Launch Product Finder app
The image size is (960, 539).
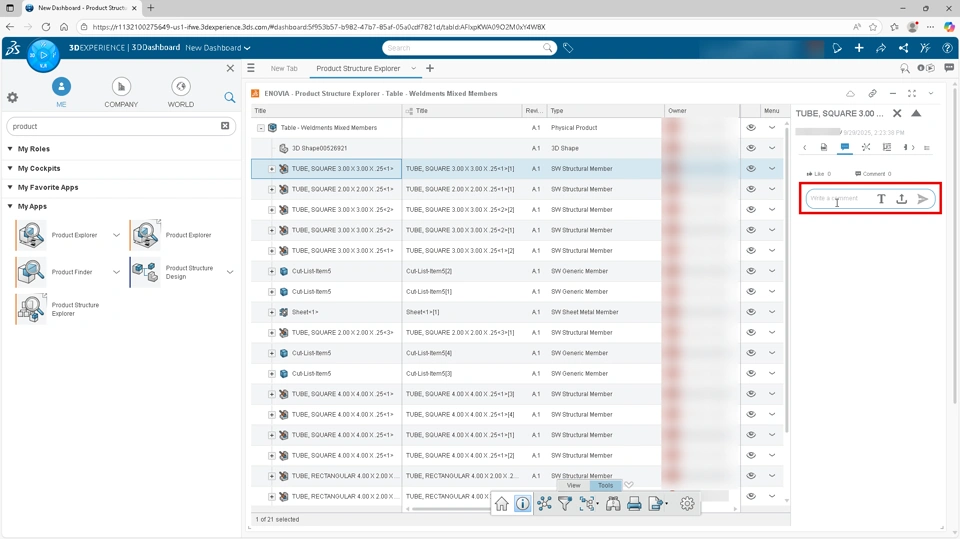tap(30, 272)
